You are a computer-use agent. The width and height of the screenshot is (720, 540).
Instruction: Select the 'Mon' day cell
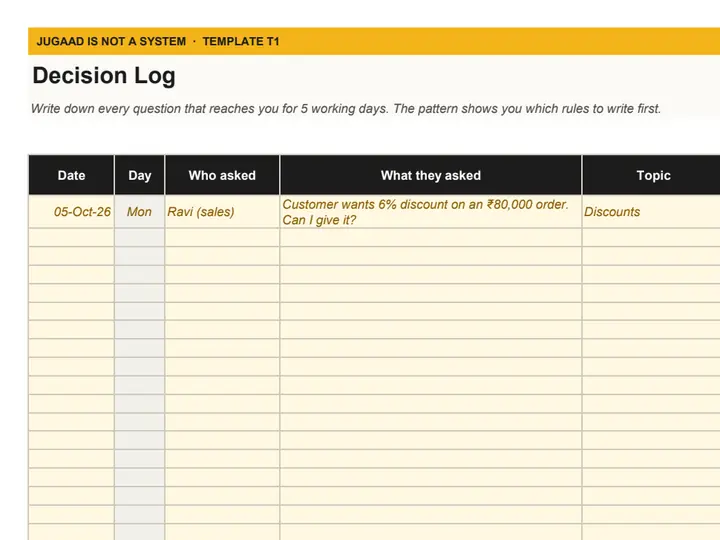[x=140, y=212]
